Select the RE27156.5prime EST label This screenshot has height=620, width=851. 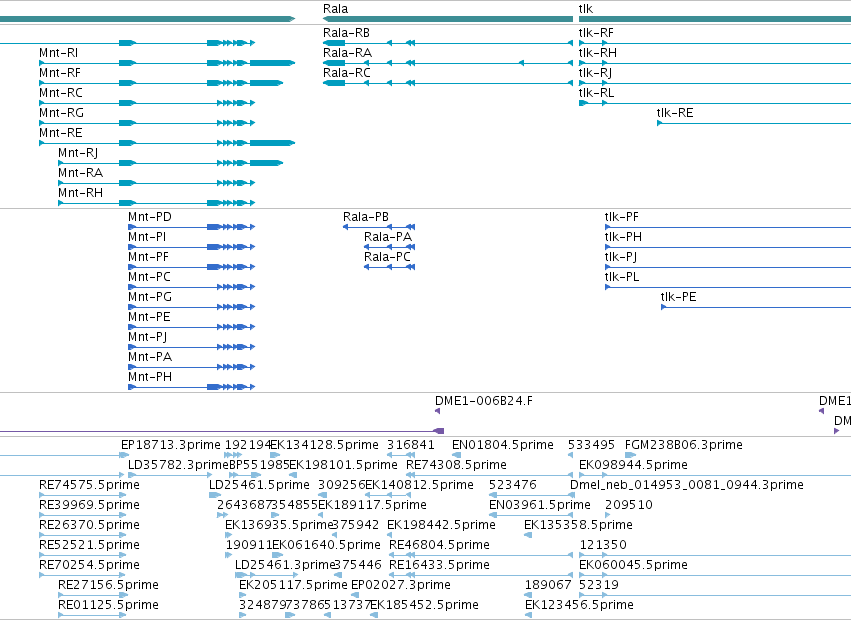(109, 585)
